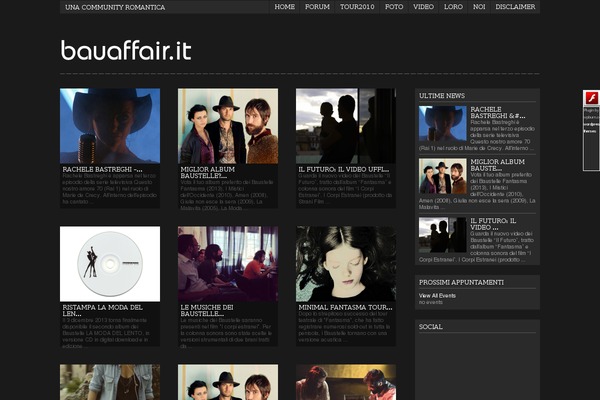Viewport: 600px width, 400px height.
Task: Click the MIGLIOR ALBUM BAUSTELLE grid title
Action: (207, 172)
